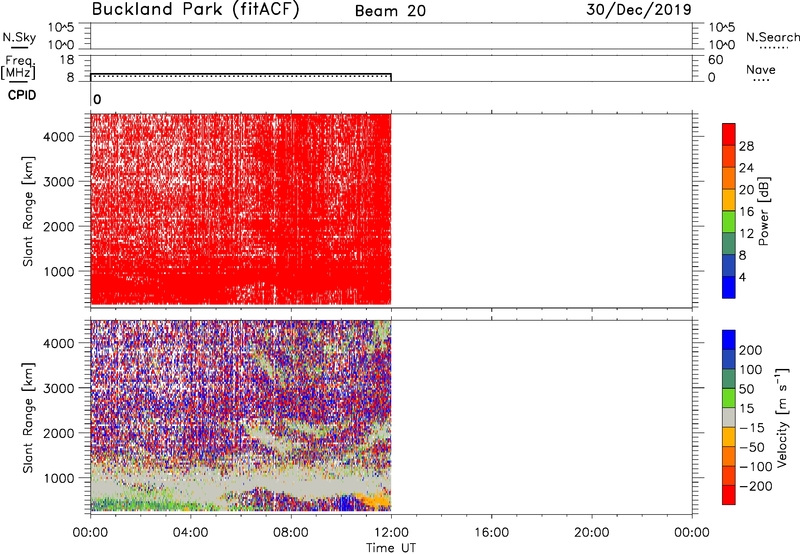Click the yellow velocity patch near 12:00
The width and height of the screenshot is (800, 554).
(377, 500)
